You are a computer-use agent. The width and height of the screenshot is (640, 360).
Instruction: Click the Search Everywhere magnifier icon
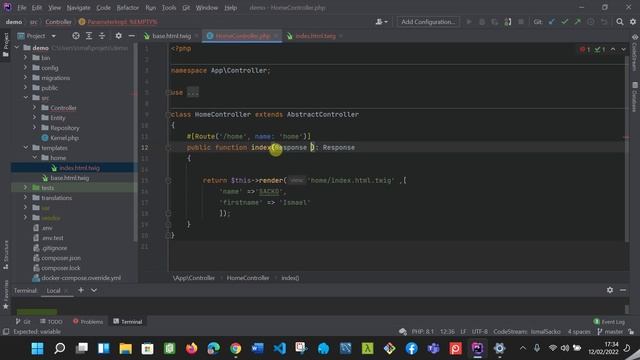click(620, 22)
